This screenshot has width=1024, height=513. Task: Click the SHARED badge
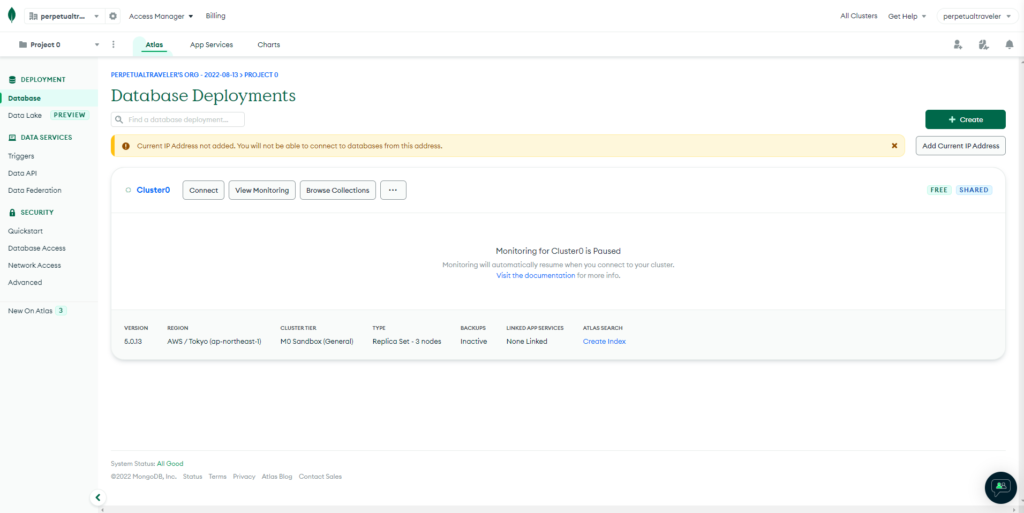click(974, 190)
